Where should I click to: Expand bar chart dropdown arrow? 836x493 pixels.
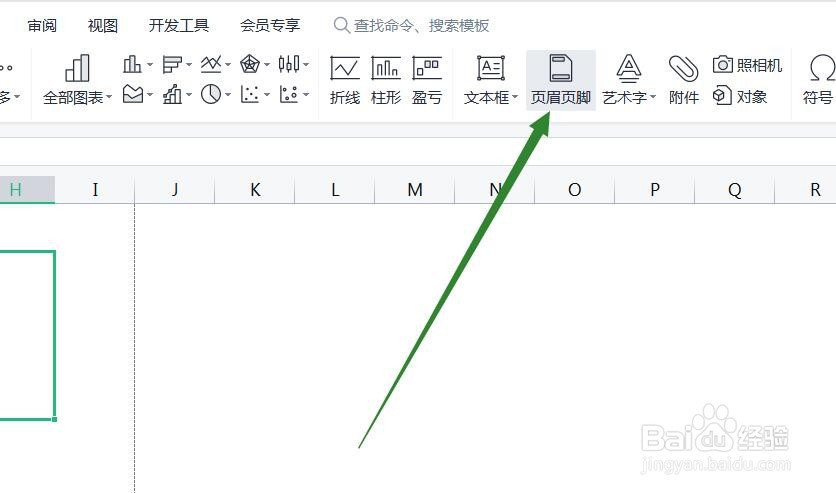[189, 65]
